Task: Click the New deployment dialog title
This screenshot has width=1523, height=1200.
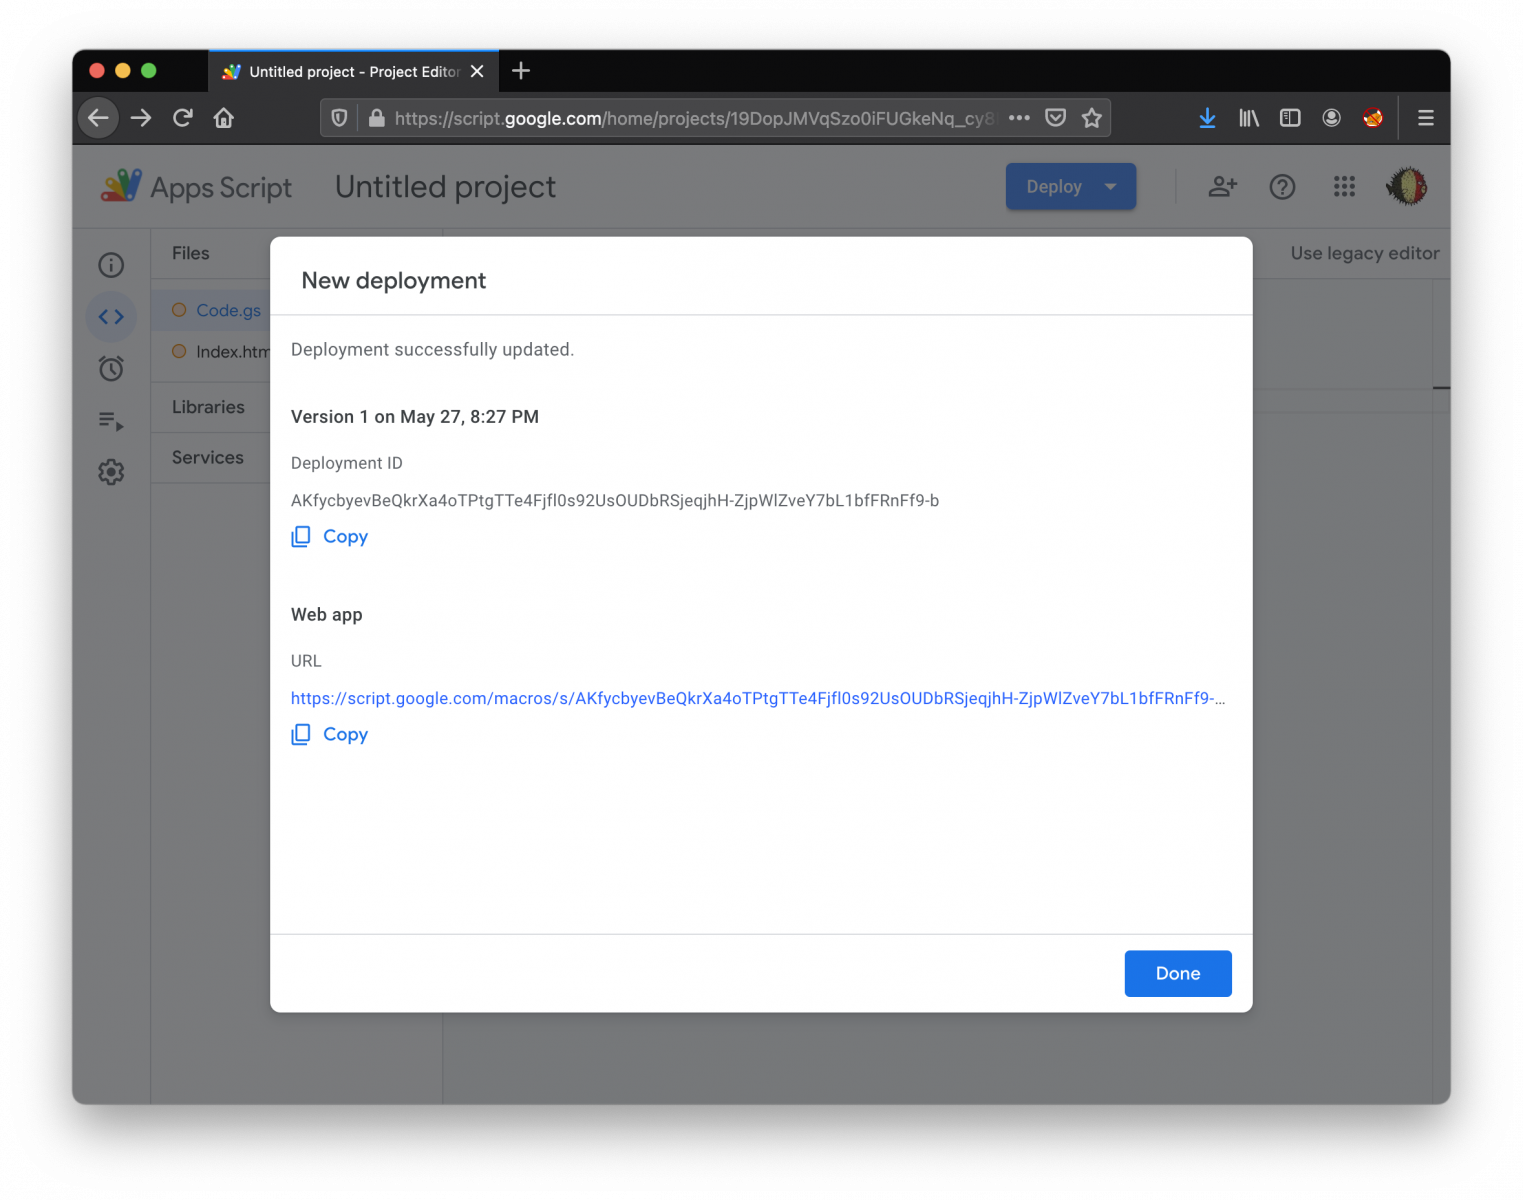Action: coord(394,281)
